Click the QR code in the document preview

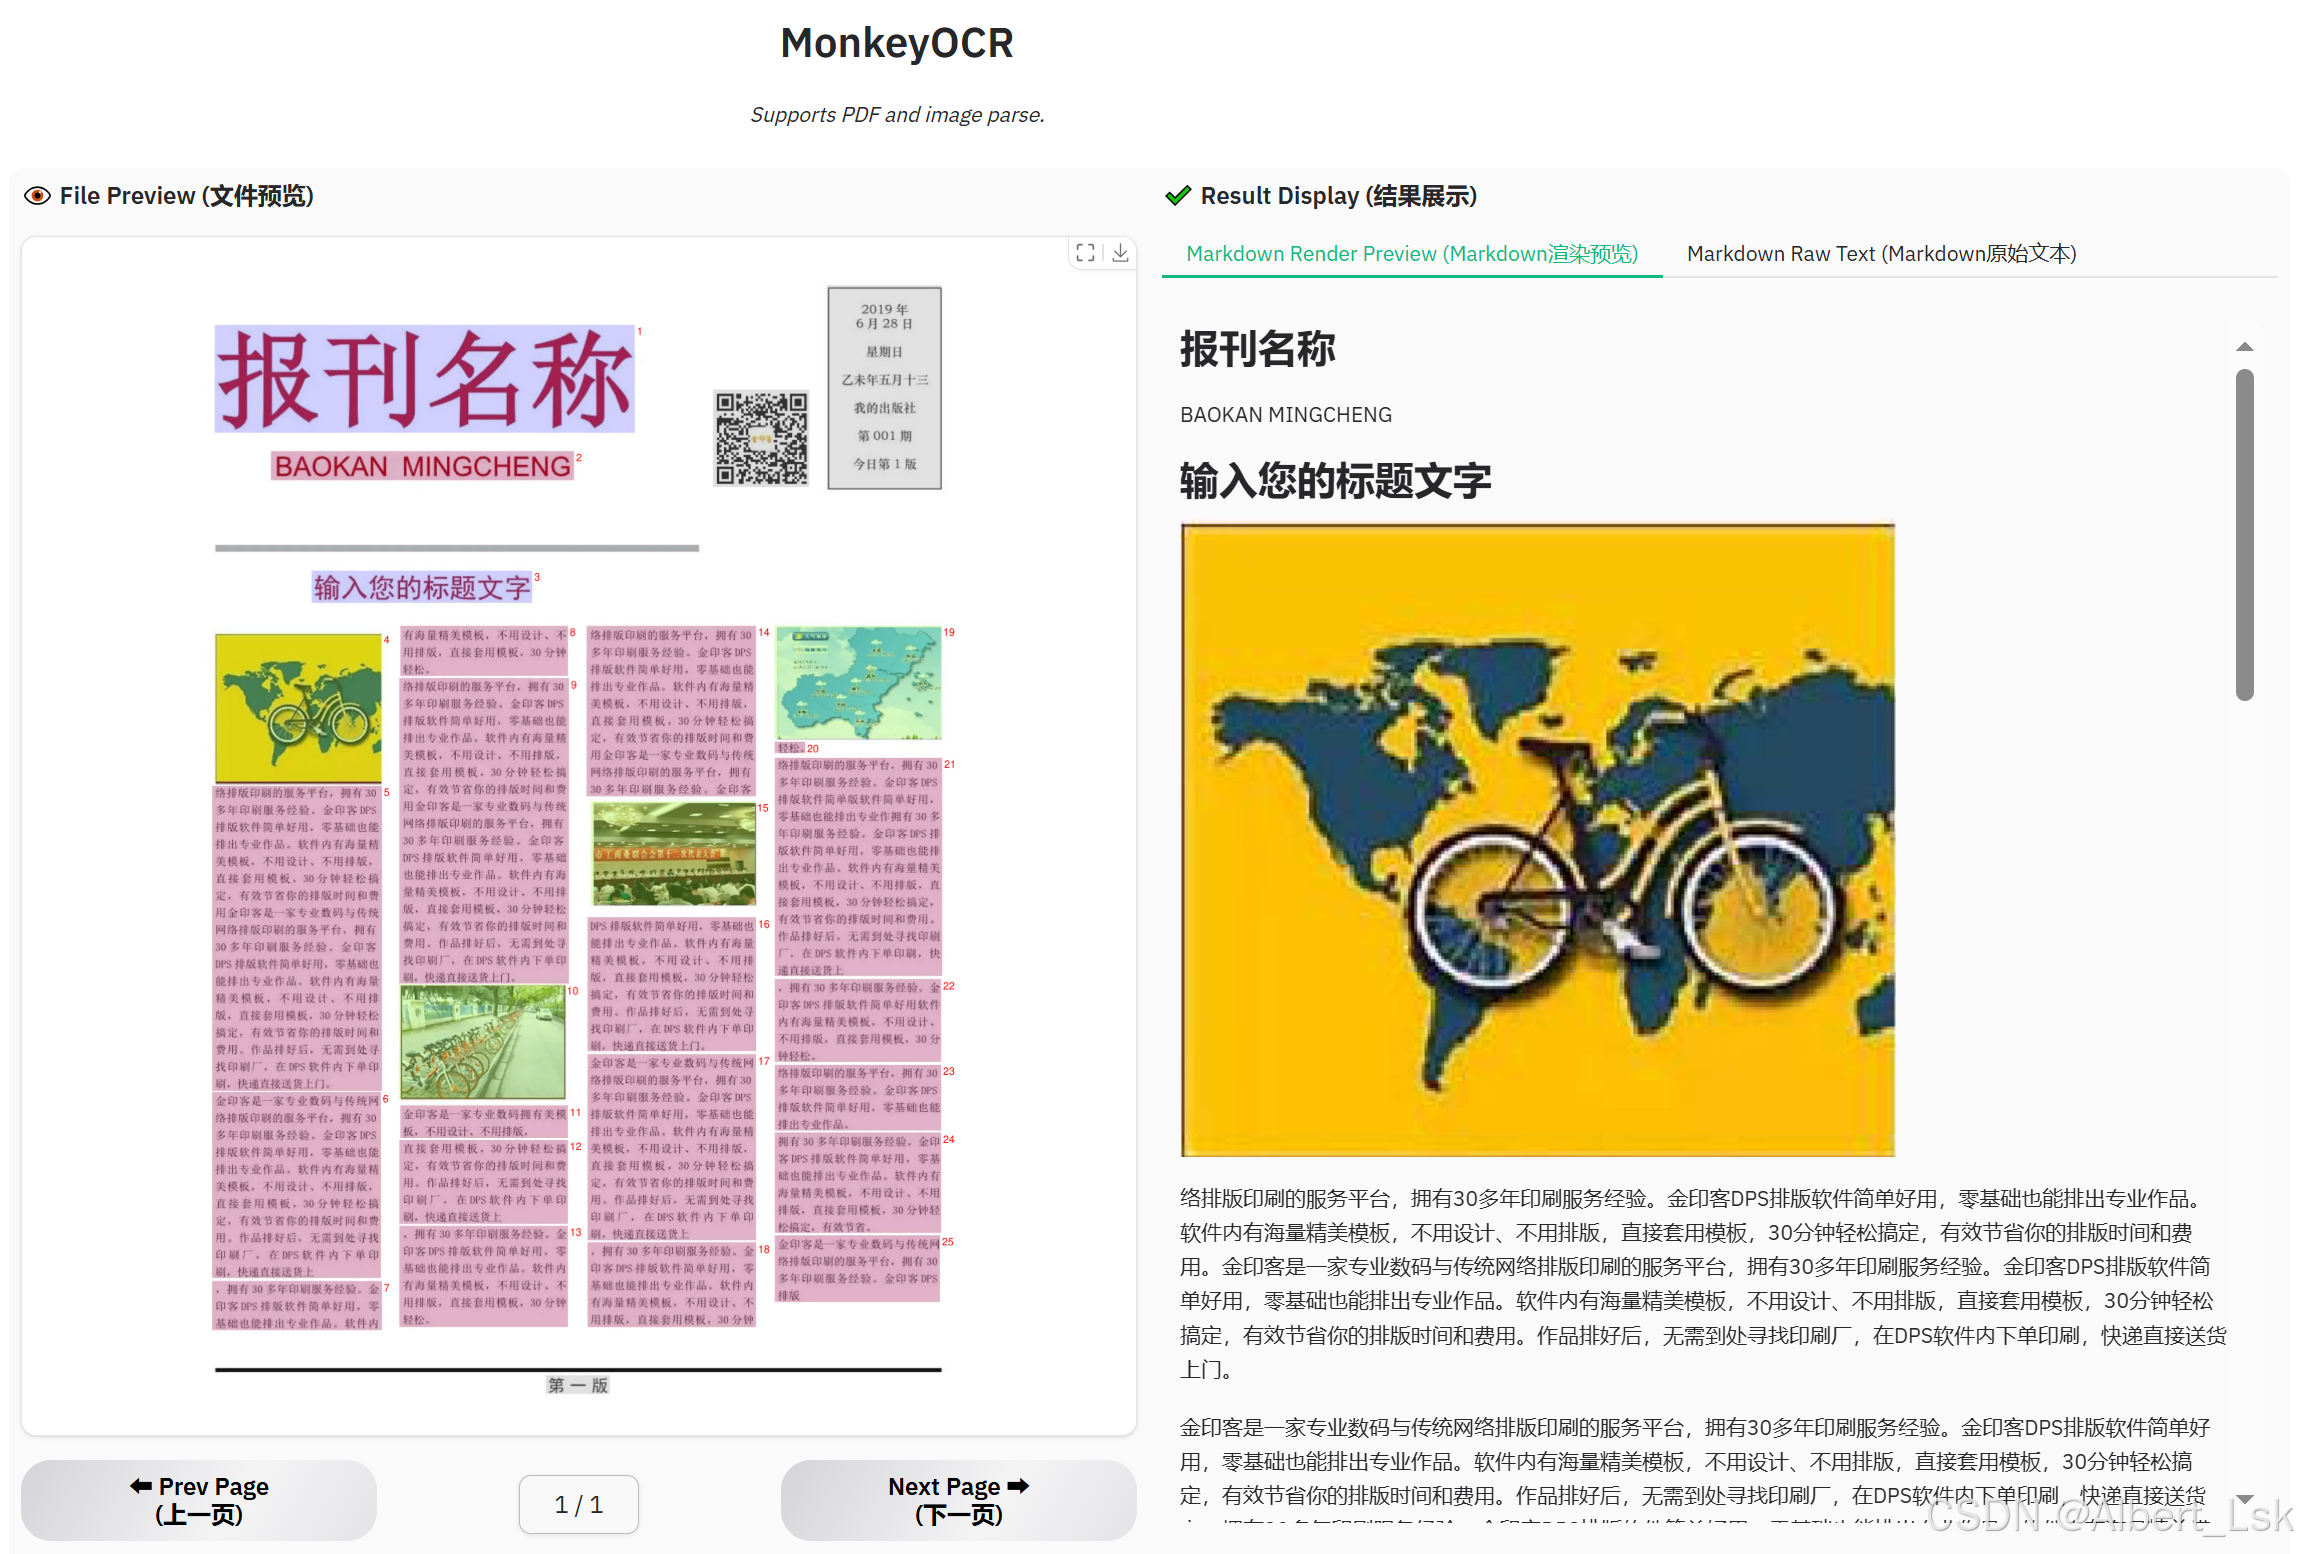click(762, 437)
